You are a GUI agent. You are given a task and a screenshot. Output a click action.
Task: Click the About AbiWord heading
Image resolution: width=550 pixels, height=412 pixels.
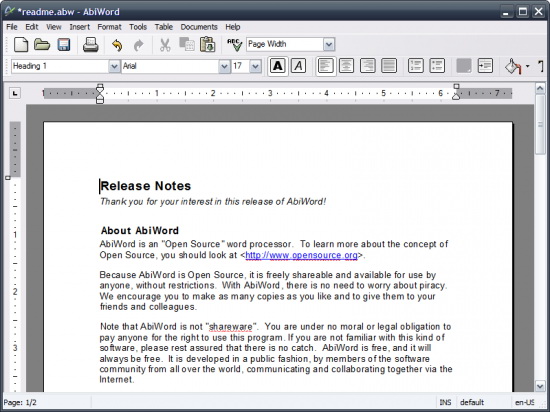pos(140,230)
